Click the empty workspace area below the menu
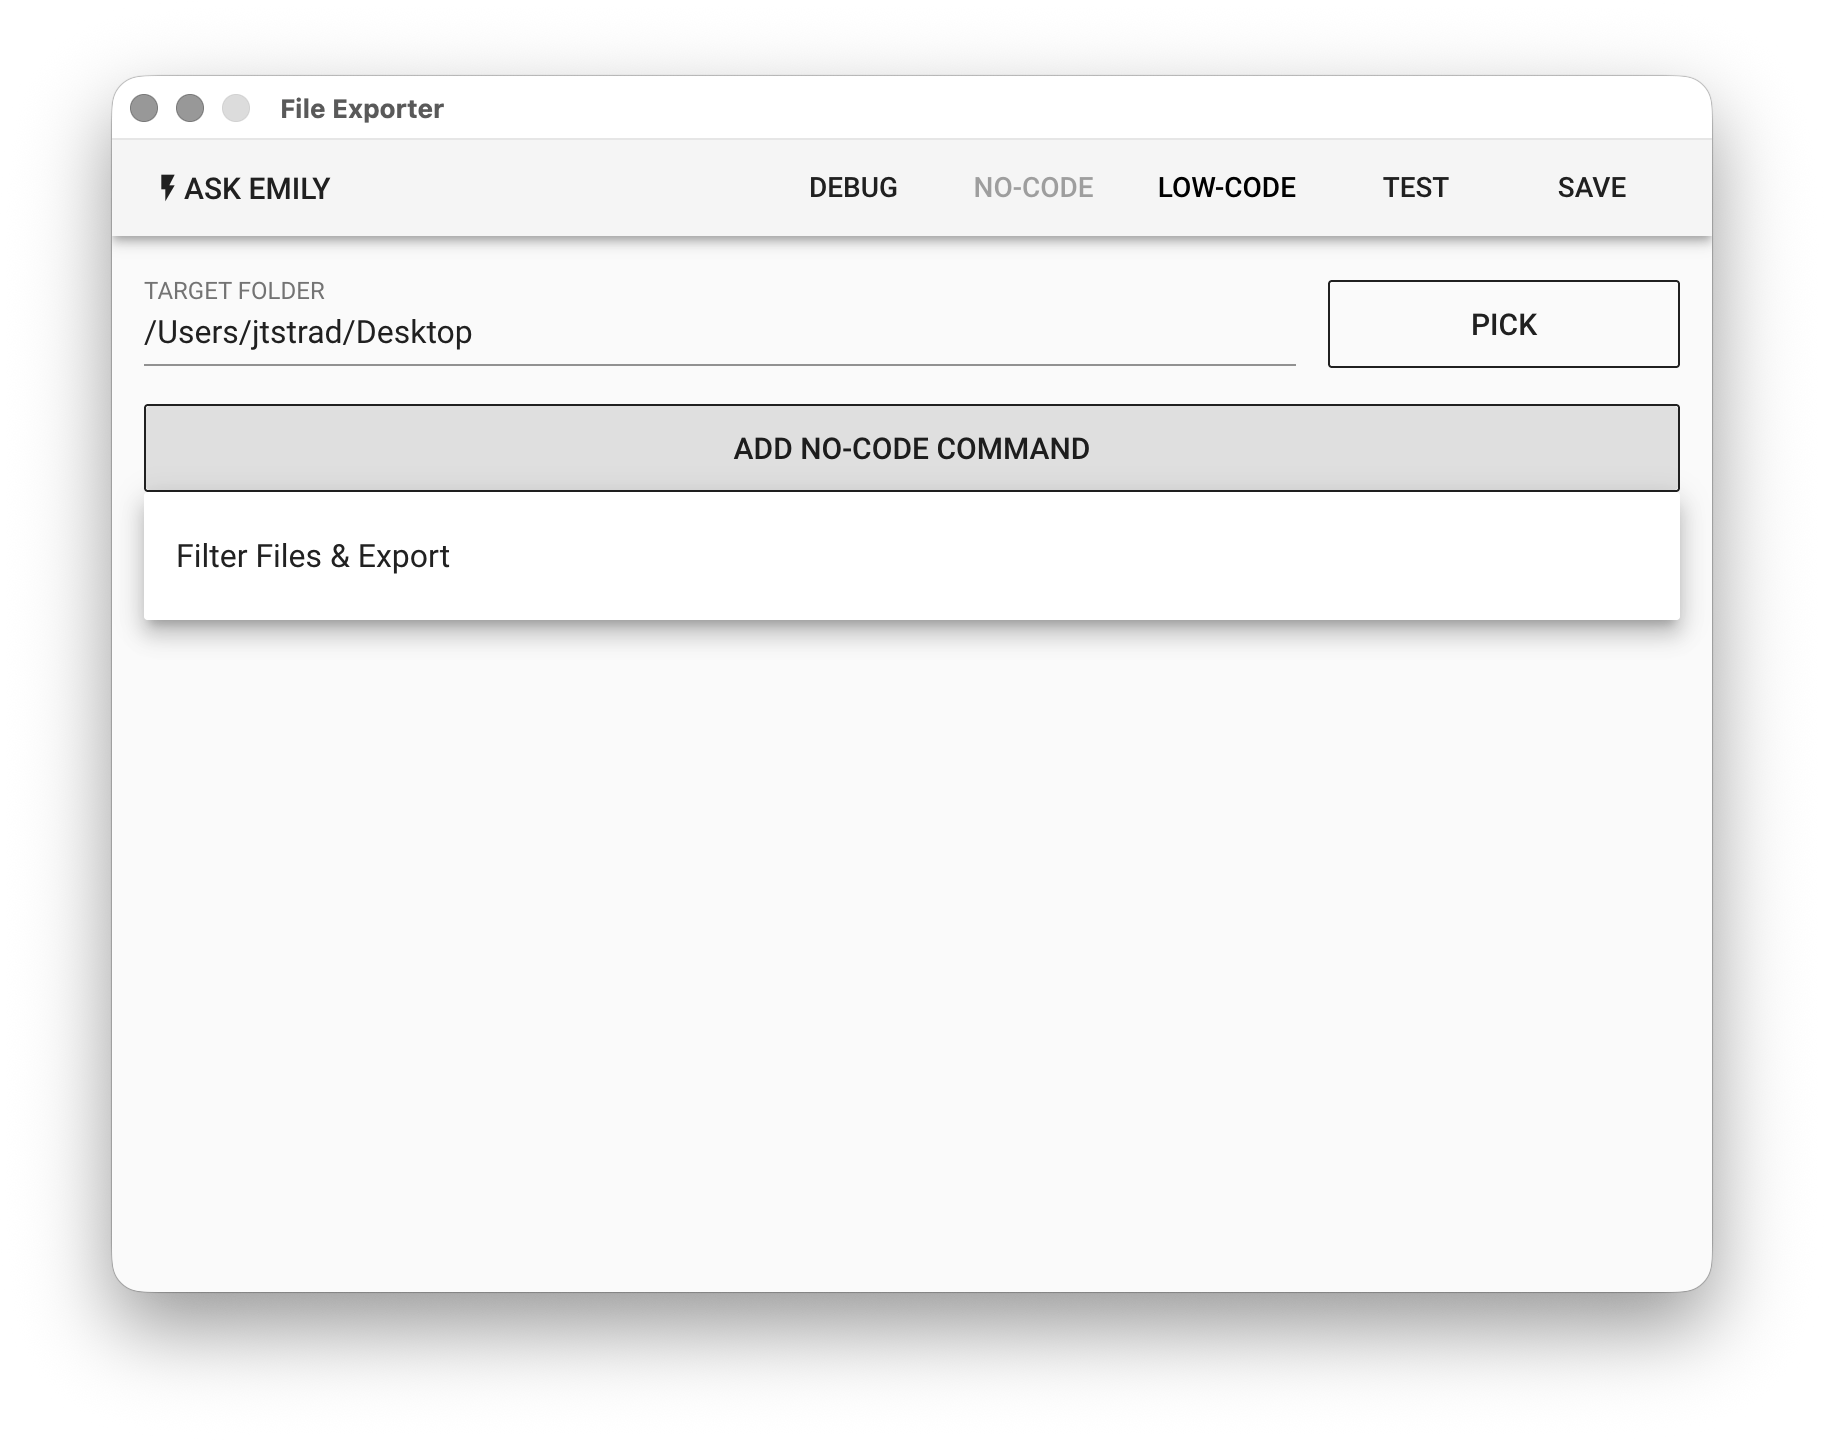1824x1440 pixels. point(912,950)
